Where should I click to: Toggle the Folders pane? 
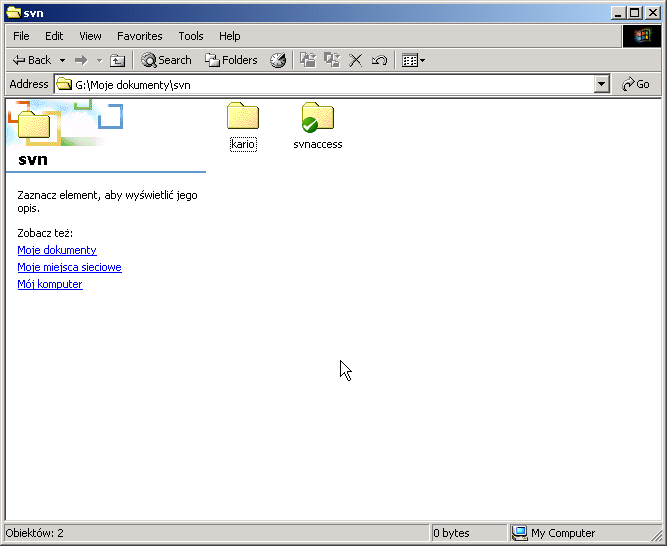click(231, 60)
